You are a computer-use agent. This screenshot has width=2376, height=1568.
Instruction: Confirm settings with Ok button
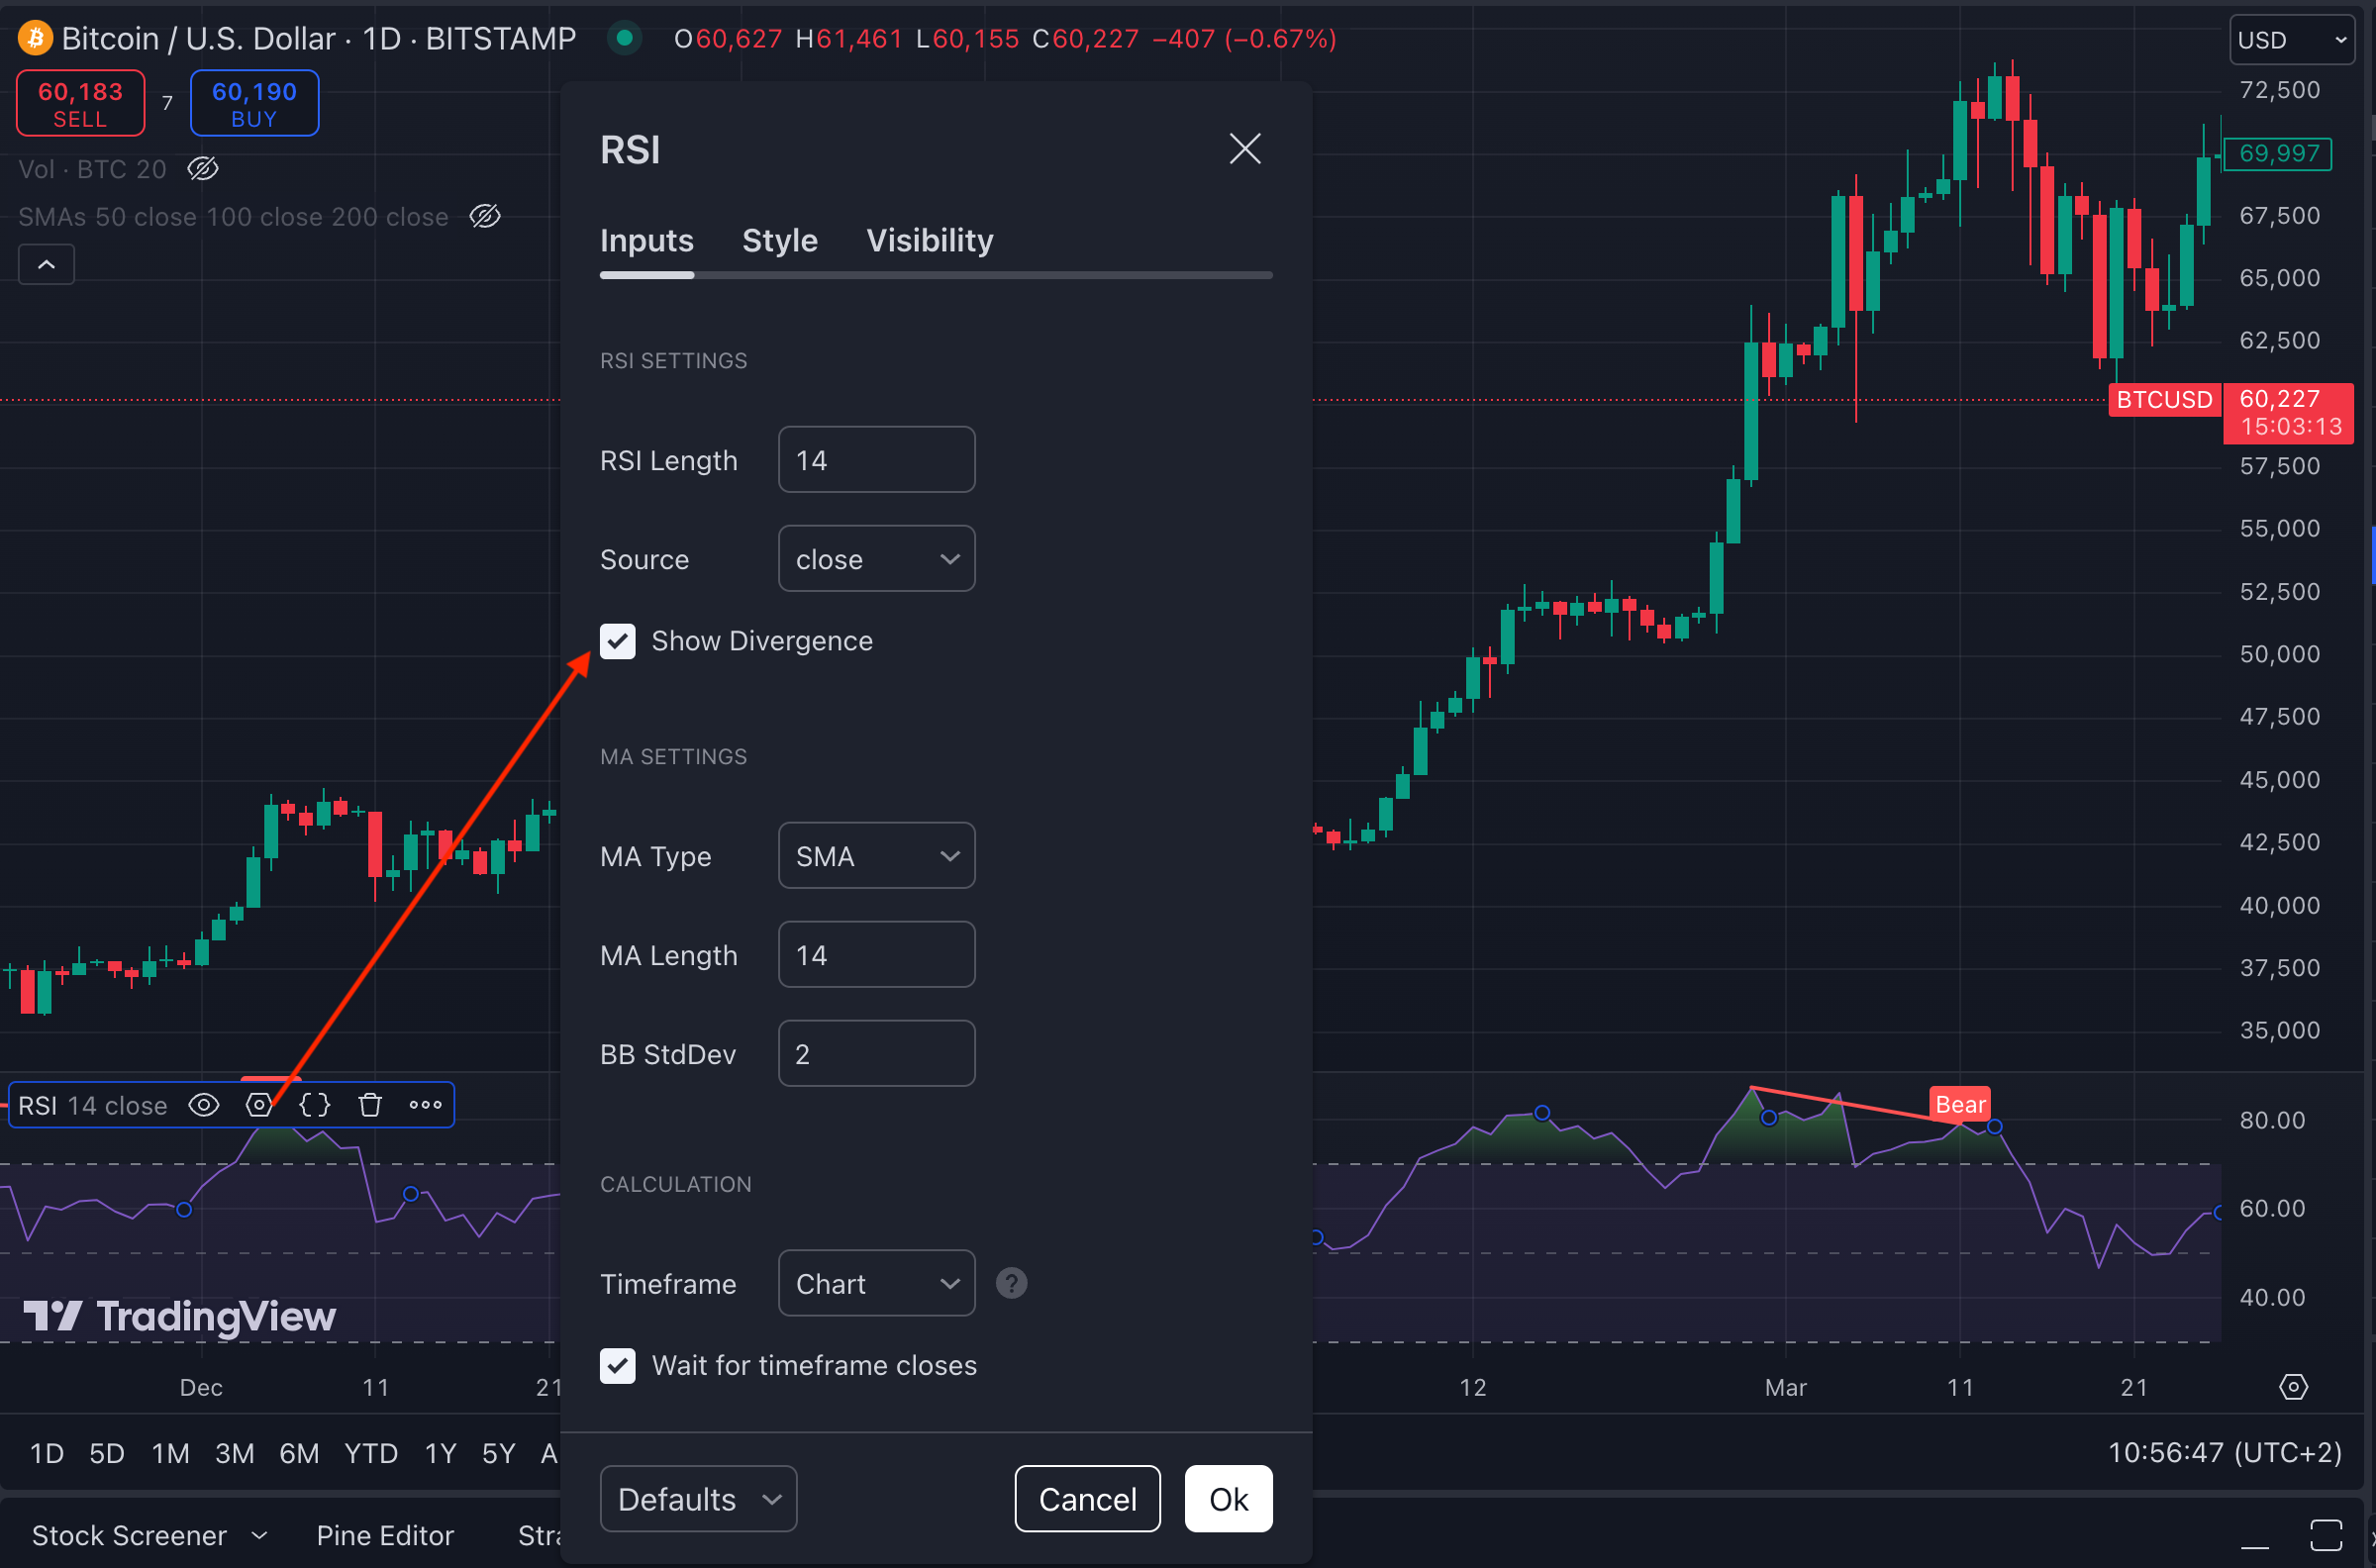click(x=1228, y=1499)
